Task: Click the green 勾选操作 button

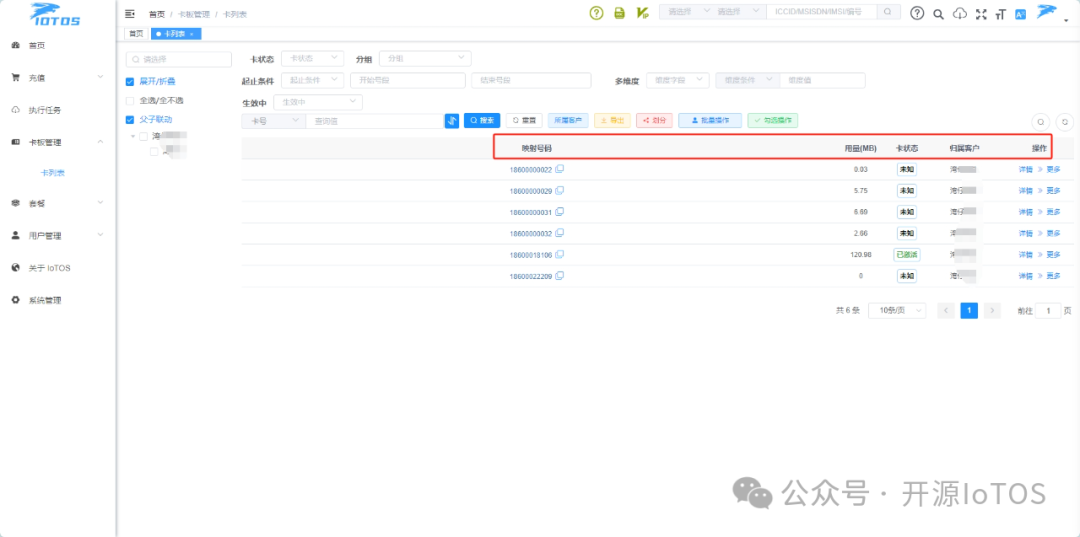Action: click(x=773, y=120)
